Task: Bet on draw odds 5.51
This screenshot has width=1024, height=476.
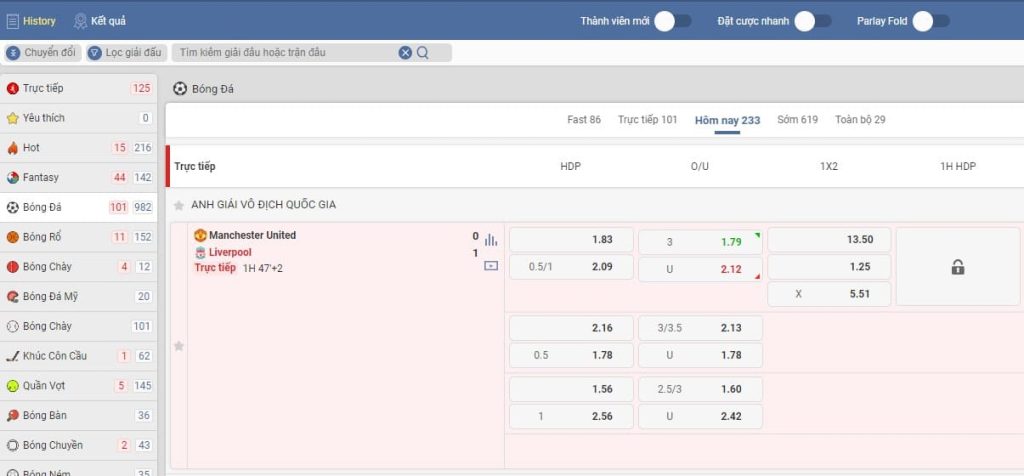Action: point(828,295)
